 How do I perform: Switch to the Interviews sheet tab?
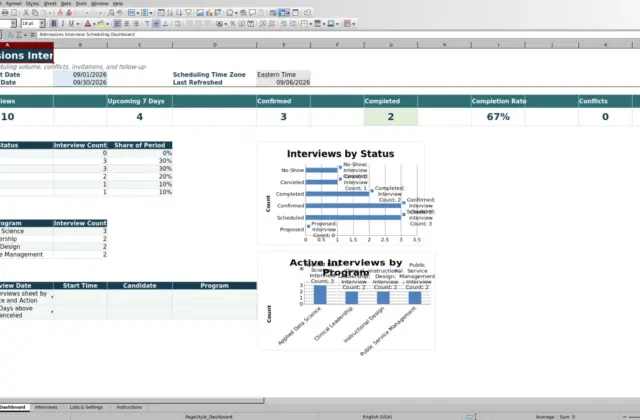point(46,407)
